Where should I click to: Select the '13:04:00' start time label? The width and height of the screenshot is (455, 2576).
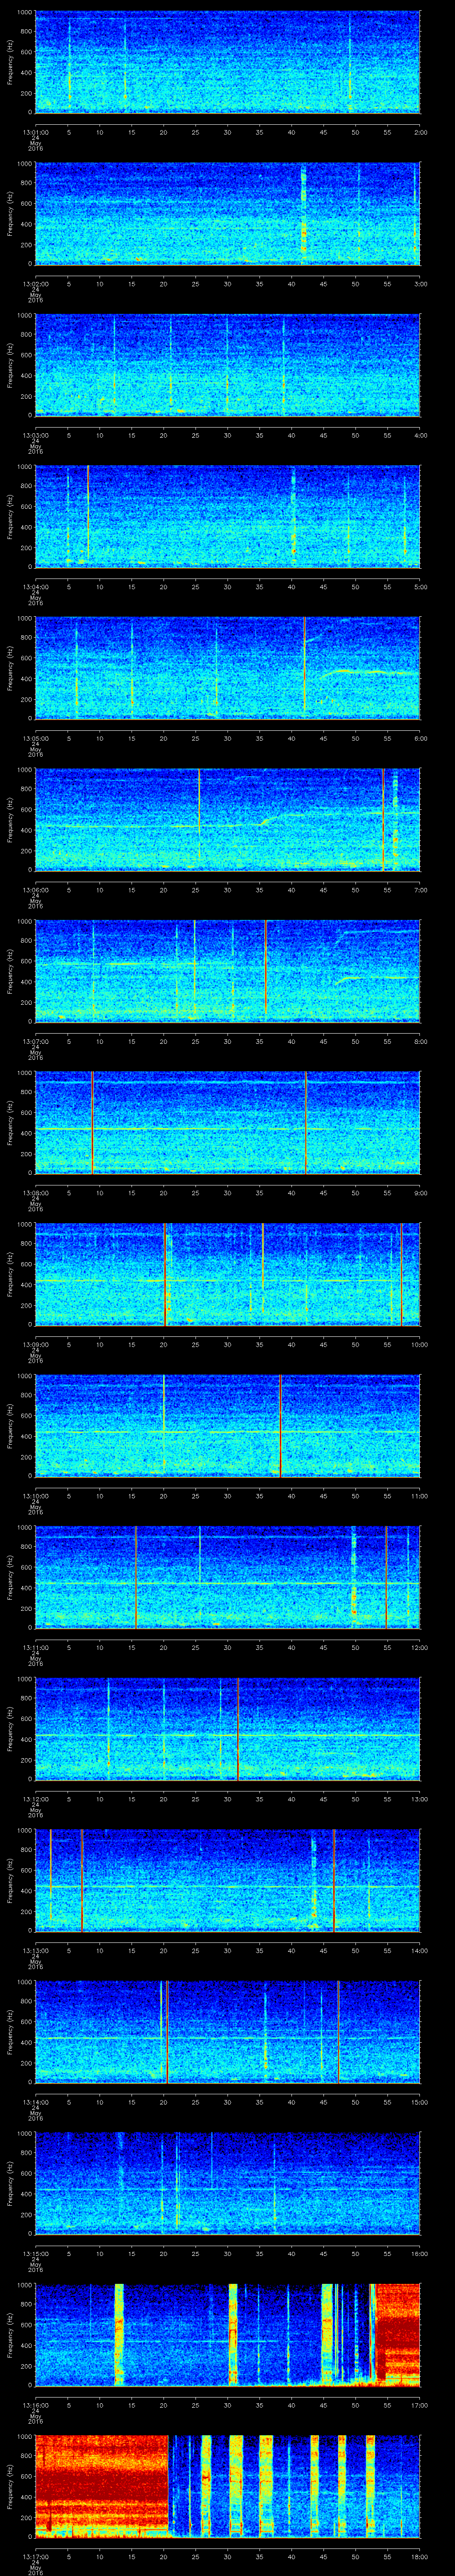[x=36, y=586]
